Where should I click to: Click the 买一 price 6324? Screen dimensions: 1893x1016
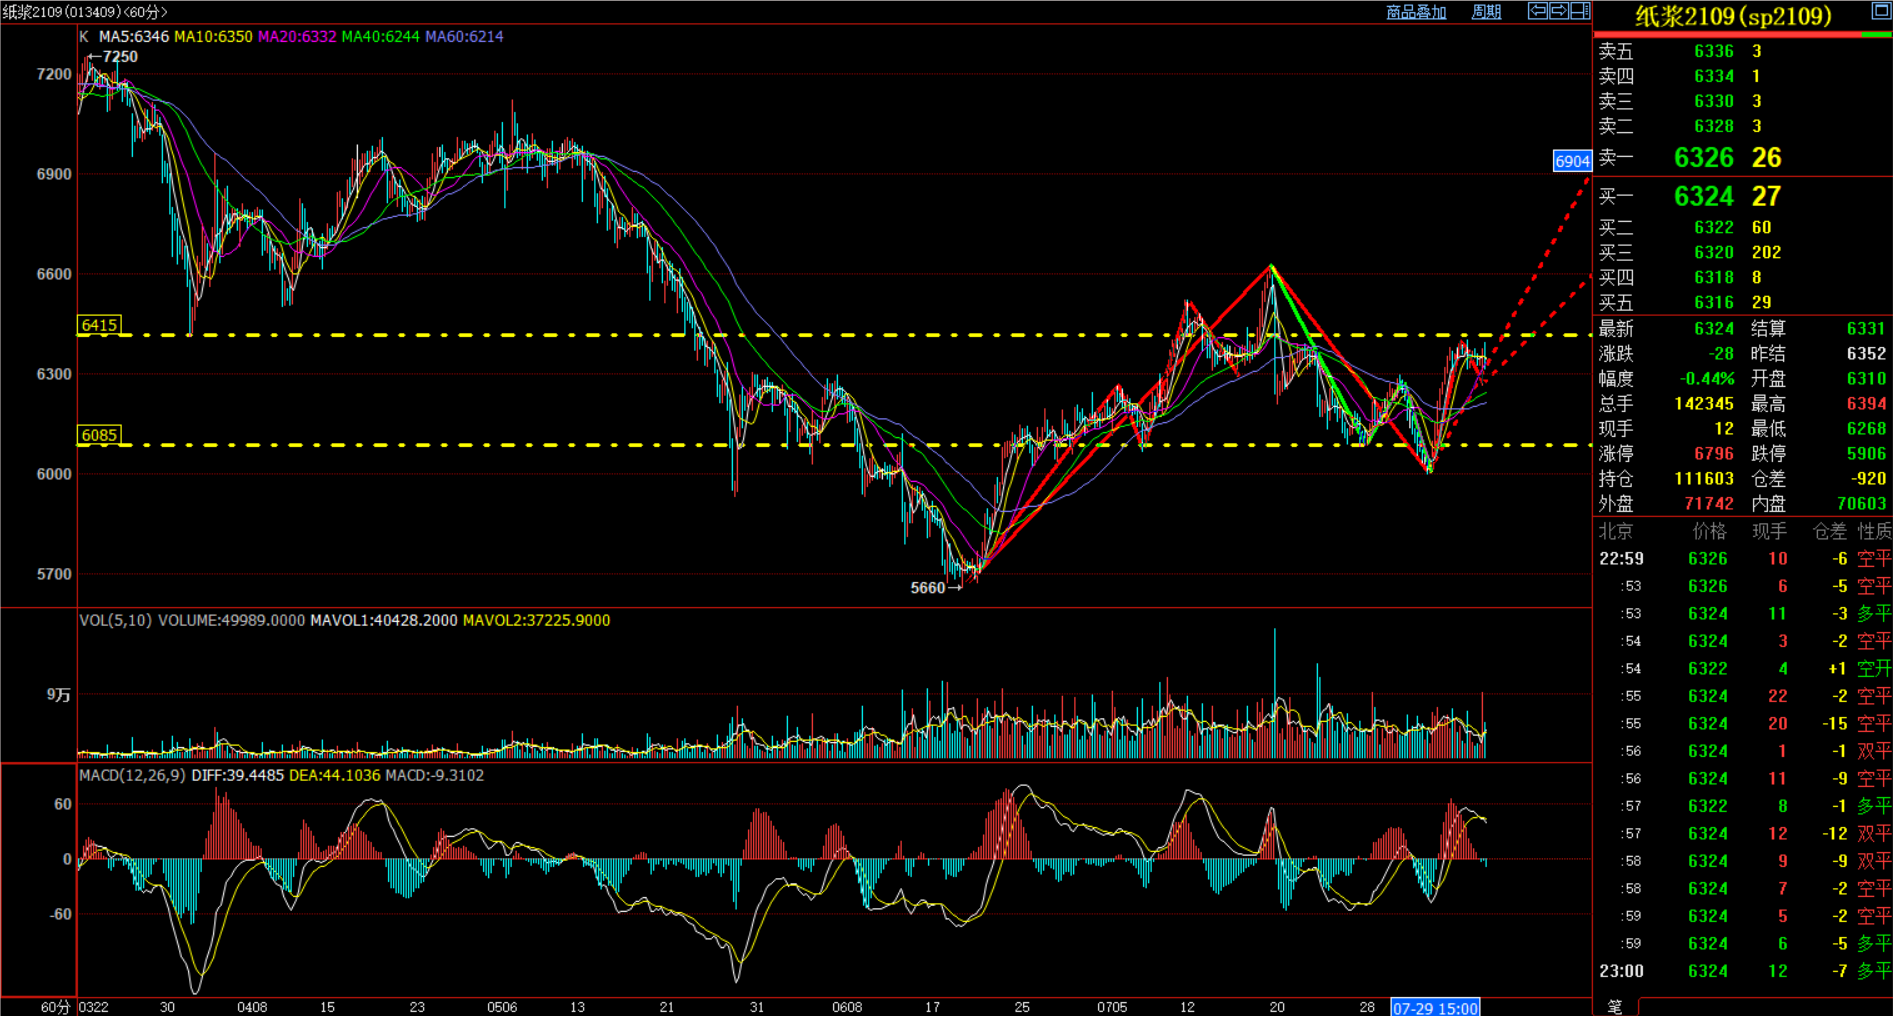coord(1704,197)
